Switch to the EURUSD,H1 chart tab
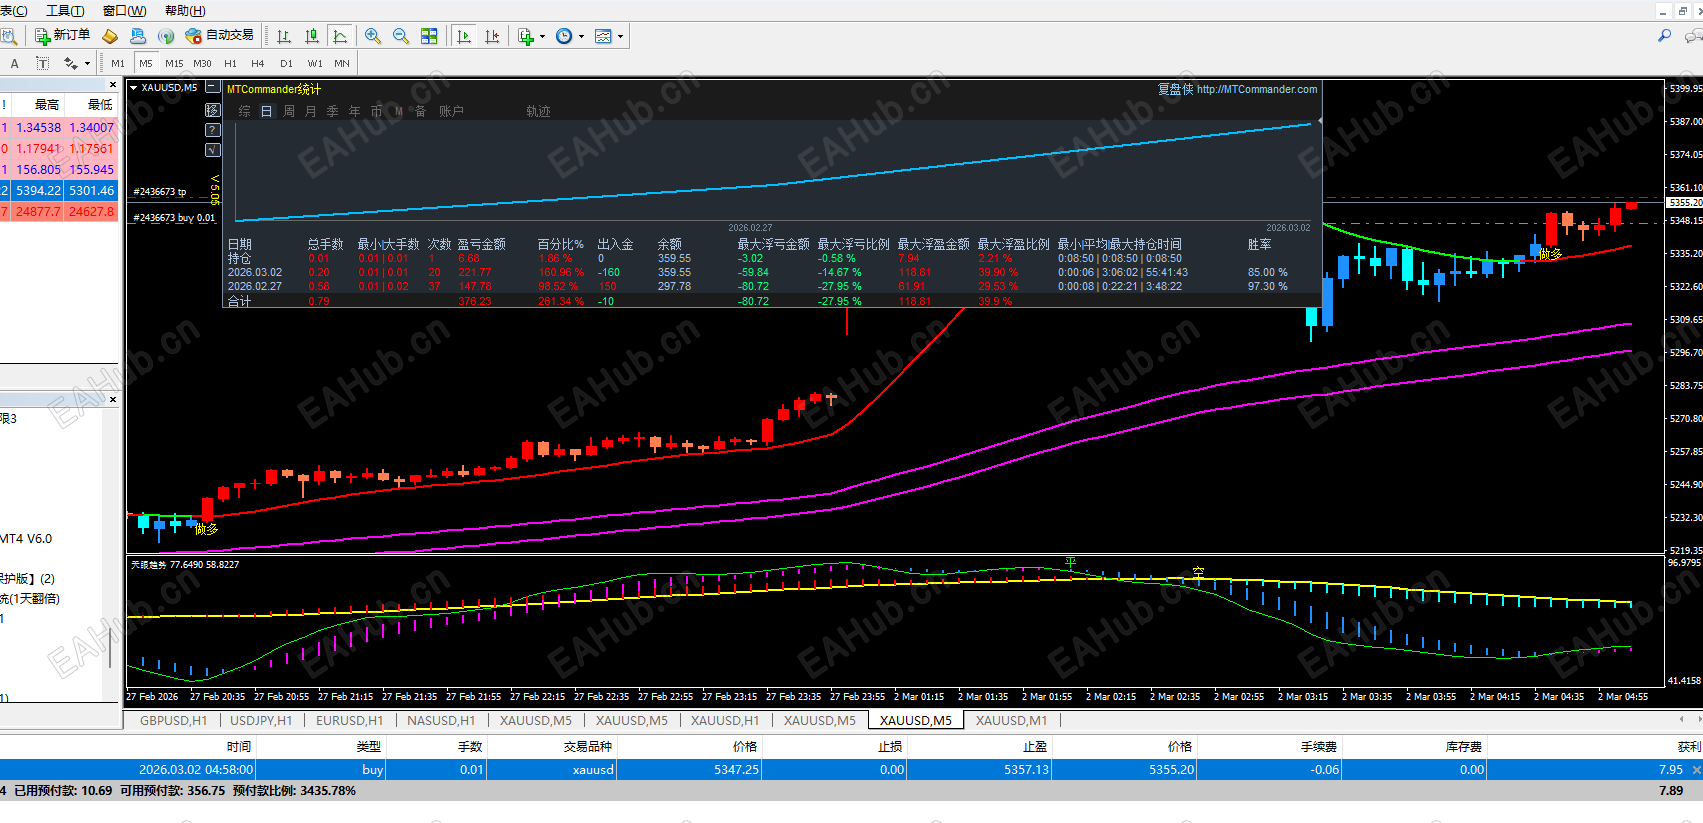The height and width of the screenshot is (823, 1703). pos(349,720)
